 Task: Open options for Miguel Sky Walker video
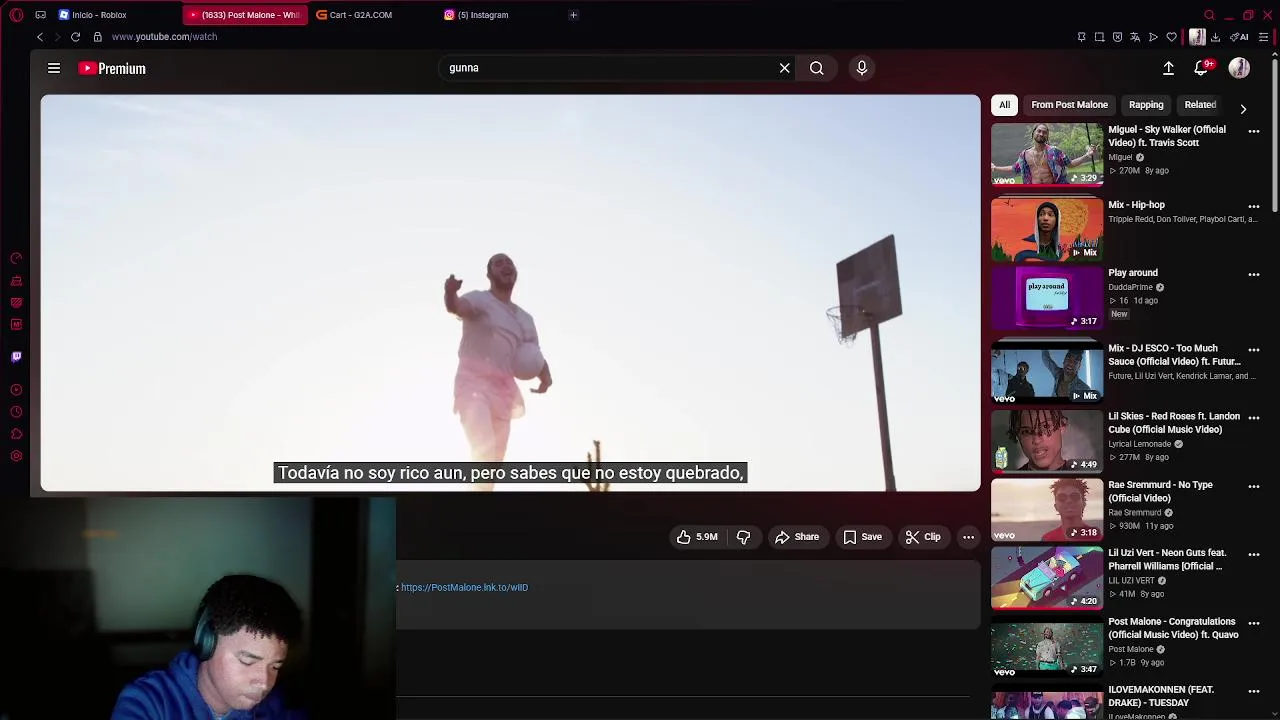(x=1254, y=132)
